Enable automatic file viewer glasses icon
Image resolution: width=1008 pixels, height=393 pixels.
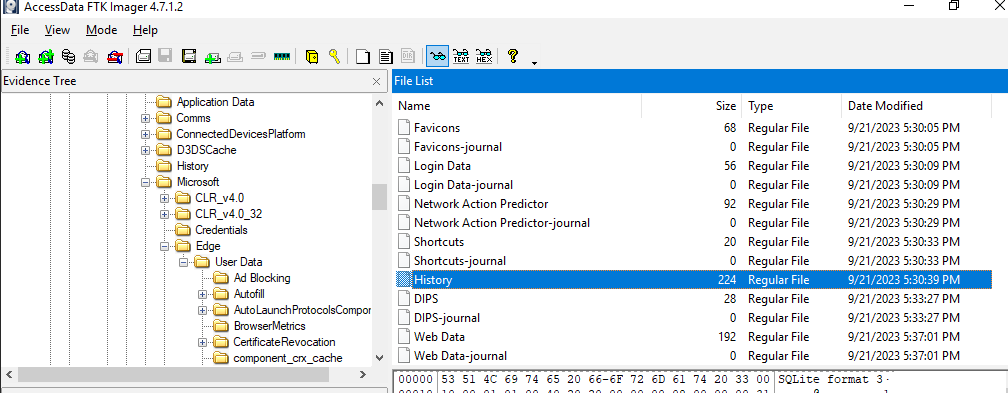coord(438,56)
